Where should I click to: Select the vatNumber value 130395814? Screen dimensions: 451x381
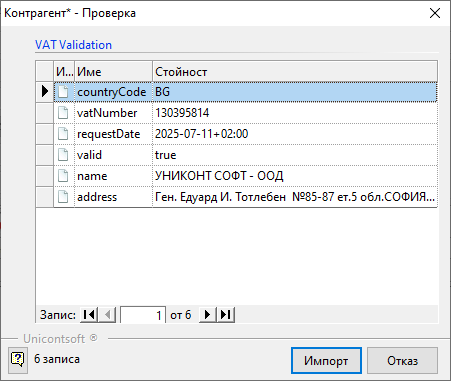pos(182,113)
